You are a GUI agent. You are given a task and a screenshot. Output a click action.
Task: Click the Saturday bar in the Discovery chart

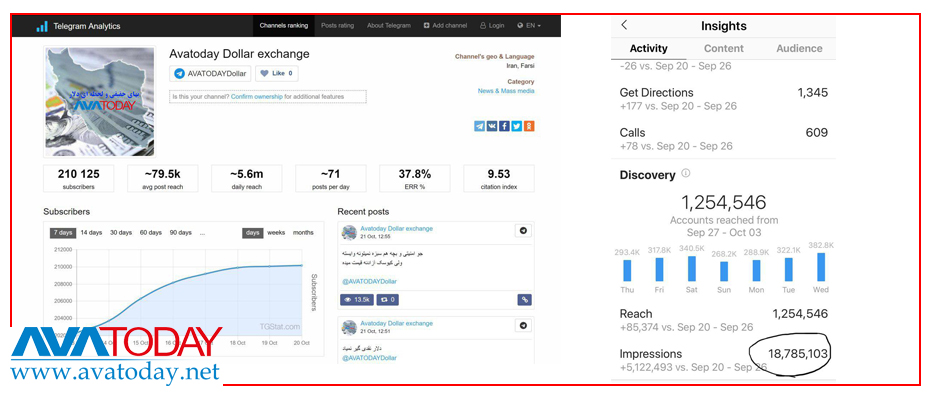(x=692, y=269)
